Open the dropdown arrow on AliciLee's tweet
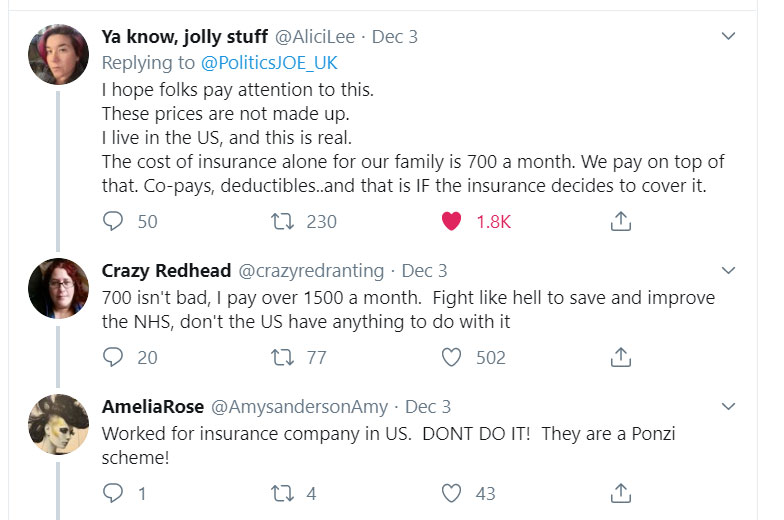 [729, 37]
